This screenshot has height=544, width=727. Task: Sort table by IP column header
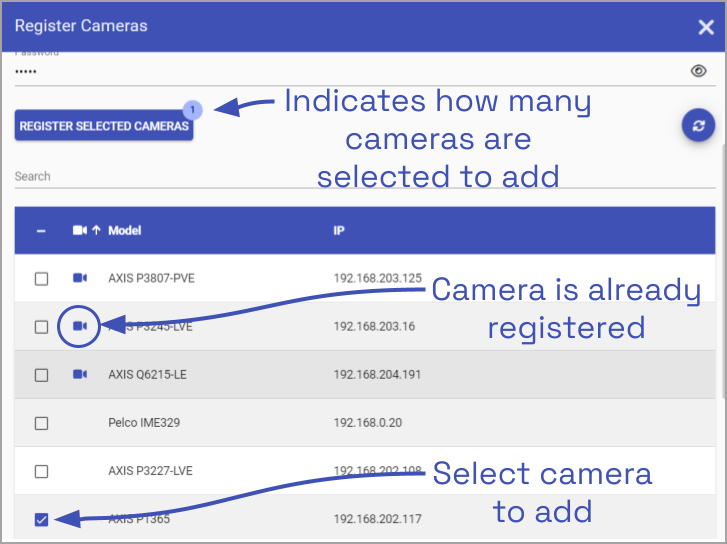[x=339, y=230]
